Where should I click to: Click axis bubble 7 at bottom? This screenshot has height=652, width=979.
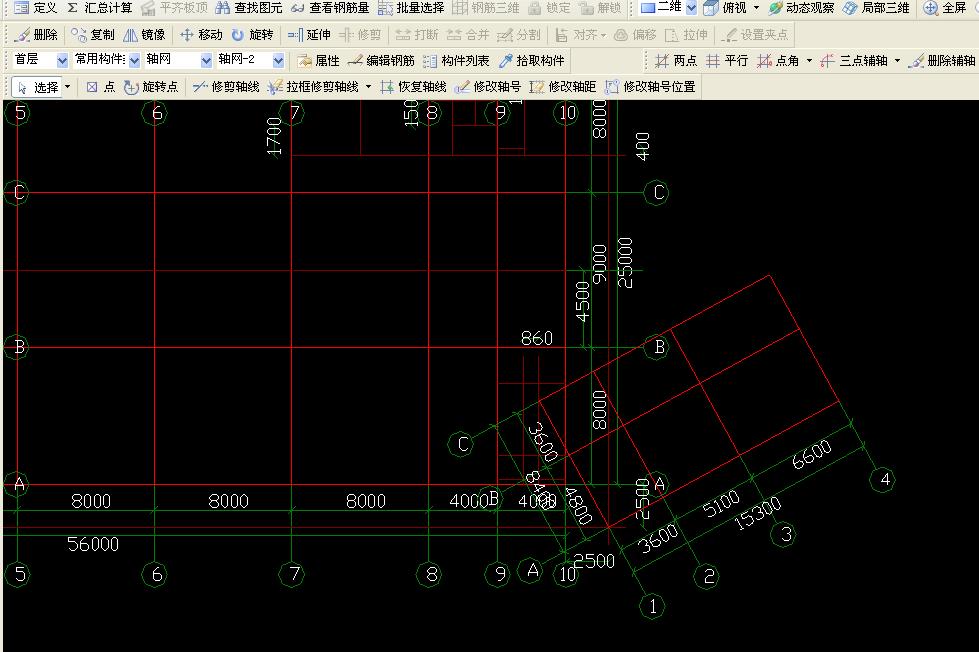(x=294, y=573)
